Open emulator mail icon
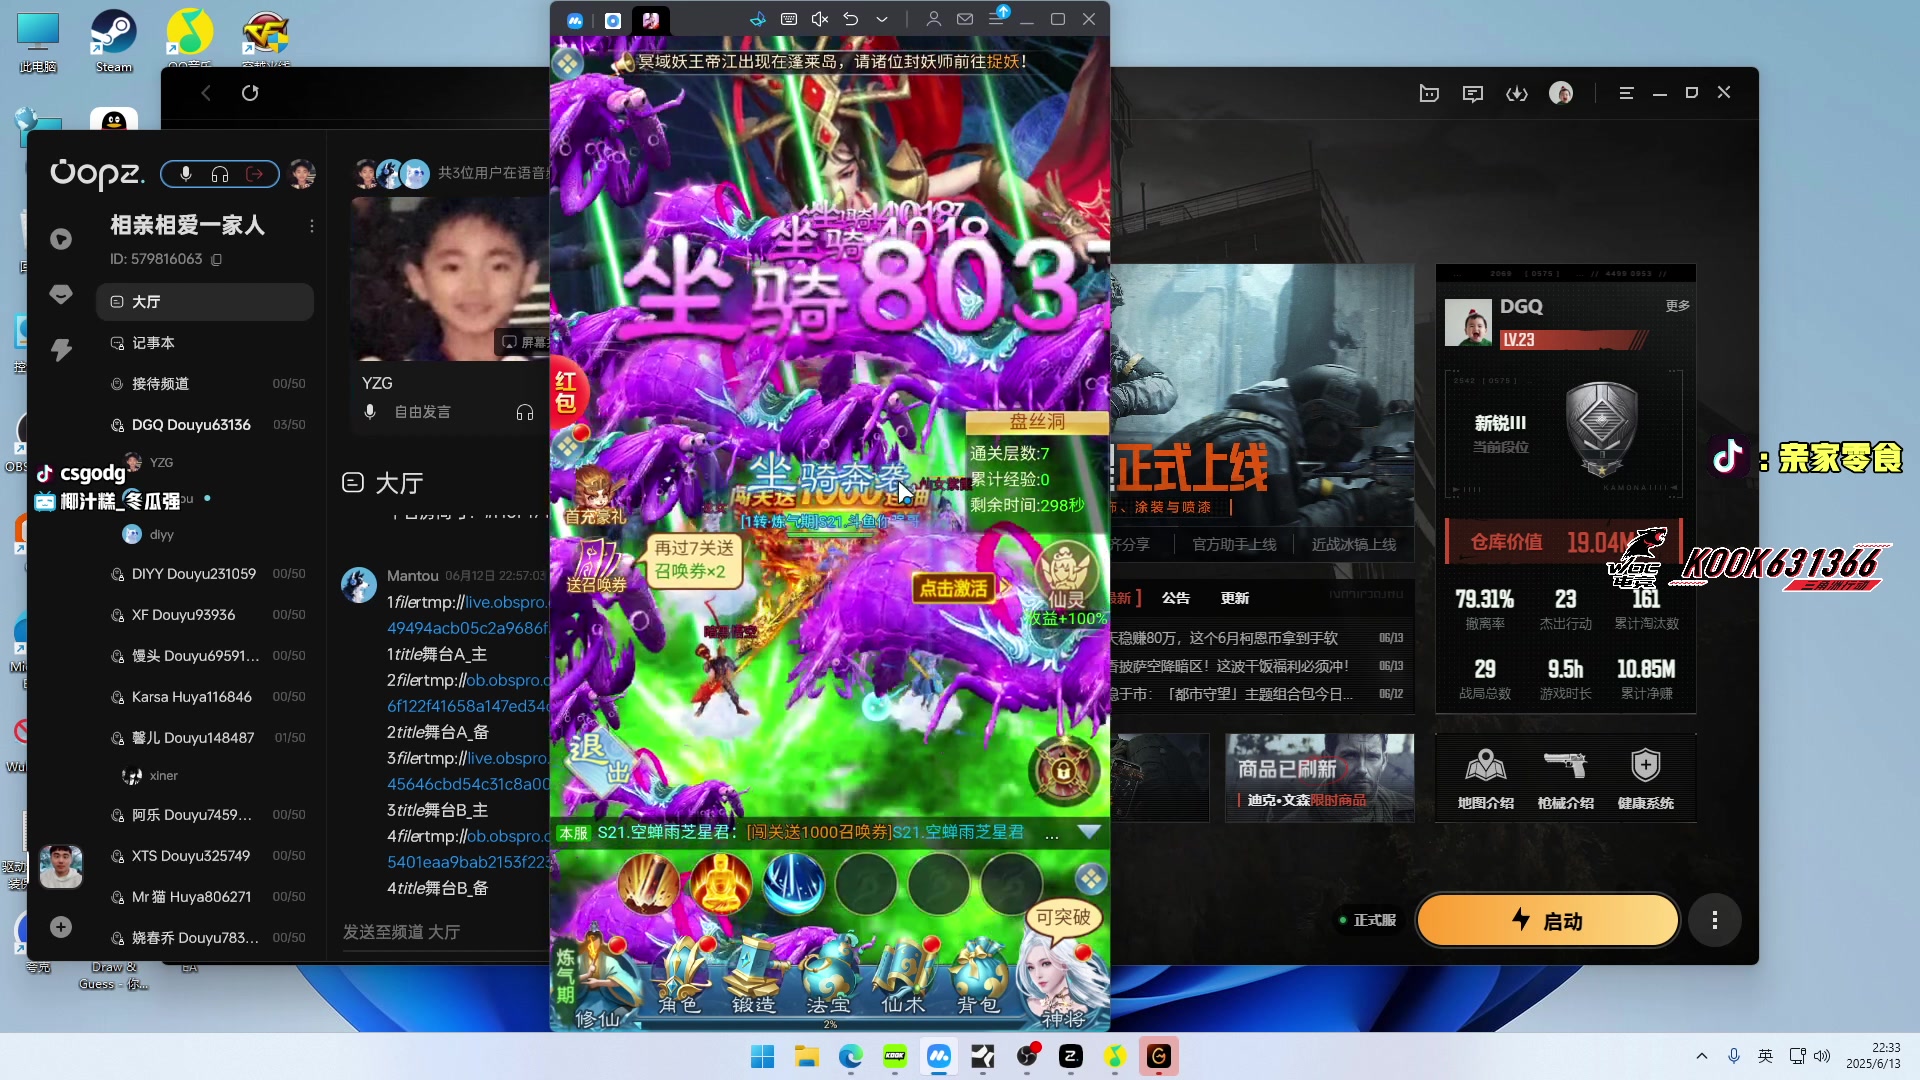 click(965, 19)
